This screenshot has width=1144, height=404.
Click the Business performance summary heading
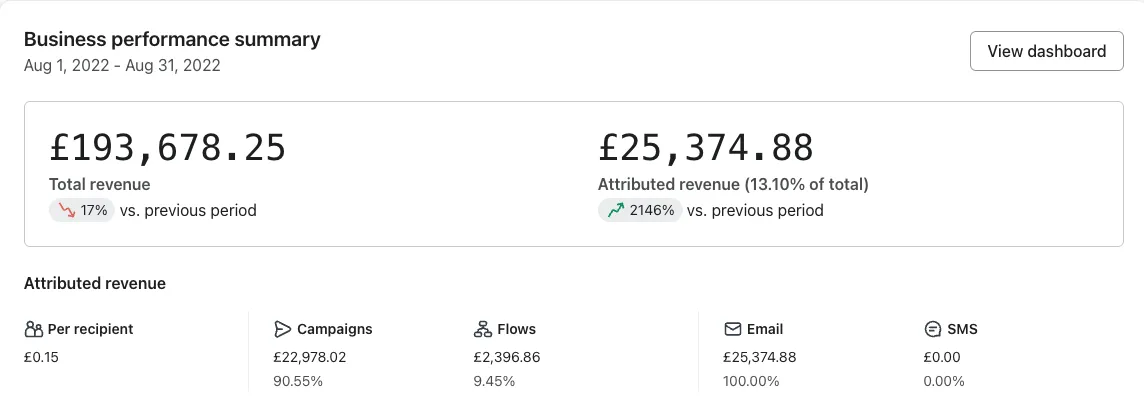tap(172, 39)
